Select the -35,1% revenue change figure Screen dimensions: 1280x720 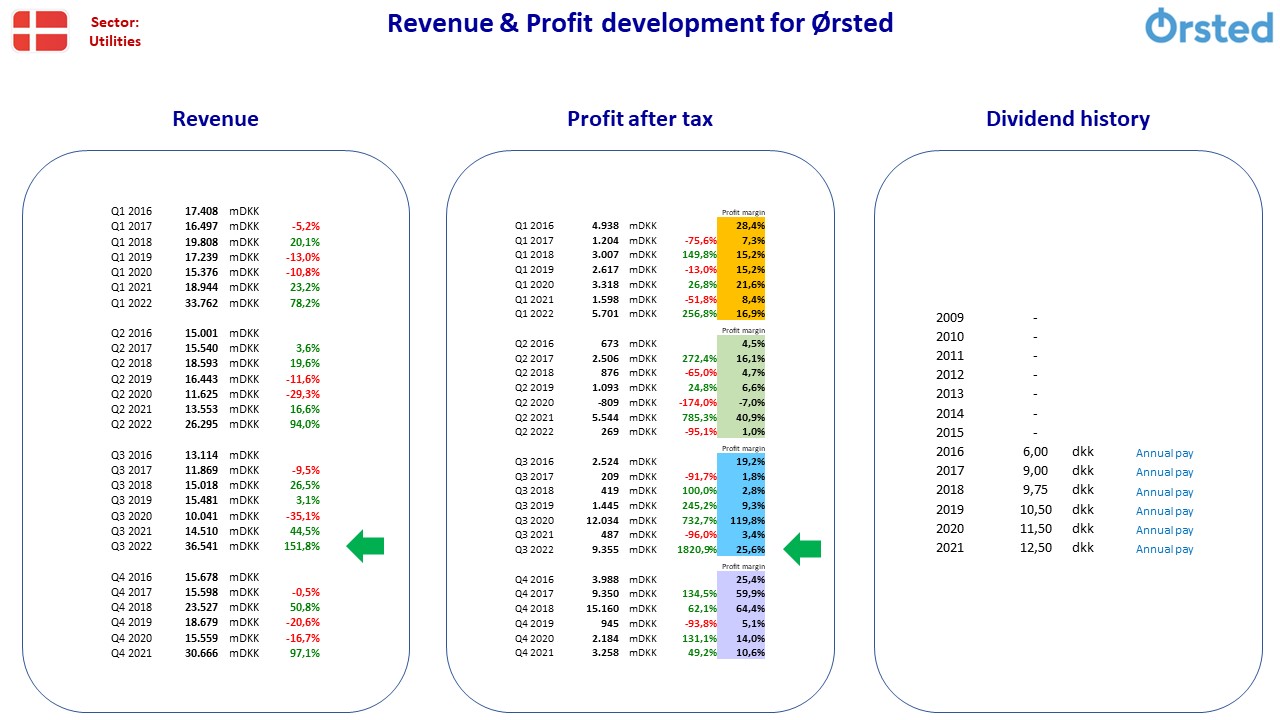click(x=302, y=516)
